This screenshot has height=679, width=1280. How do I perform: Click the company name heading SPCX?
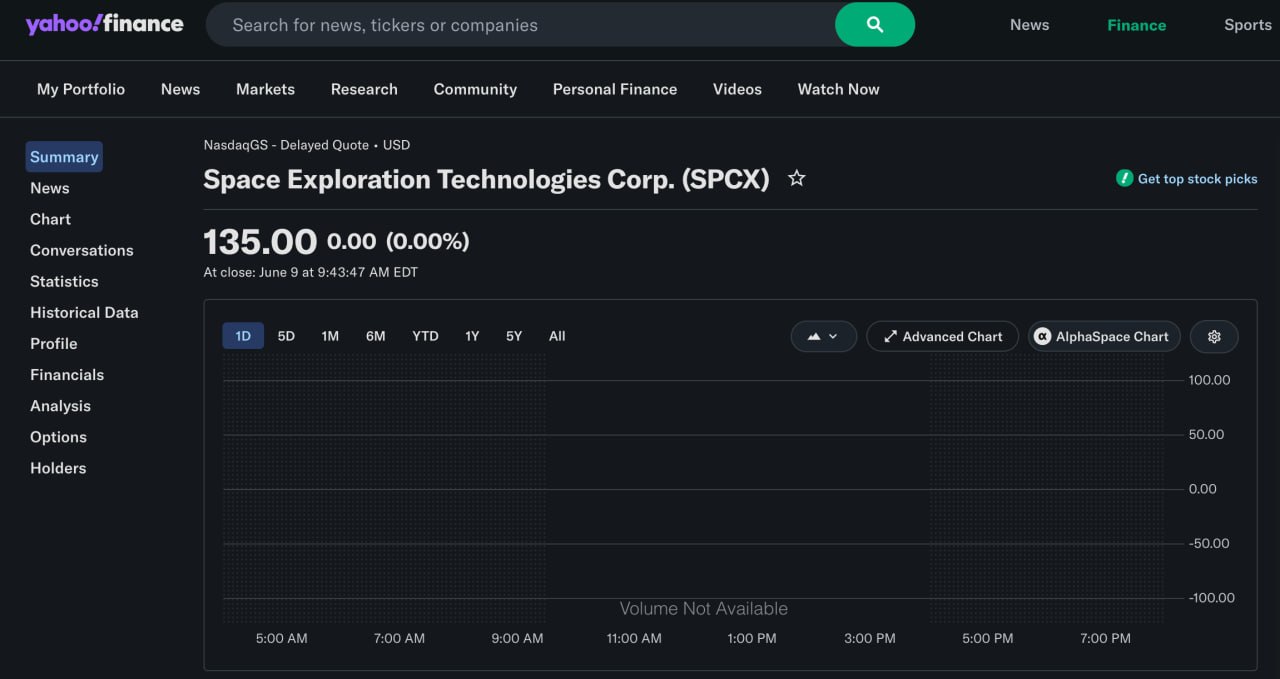(x=486, y=179)
